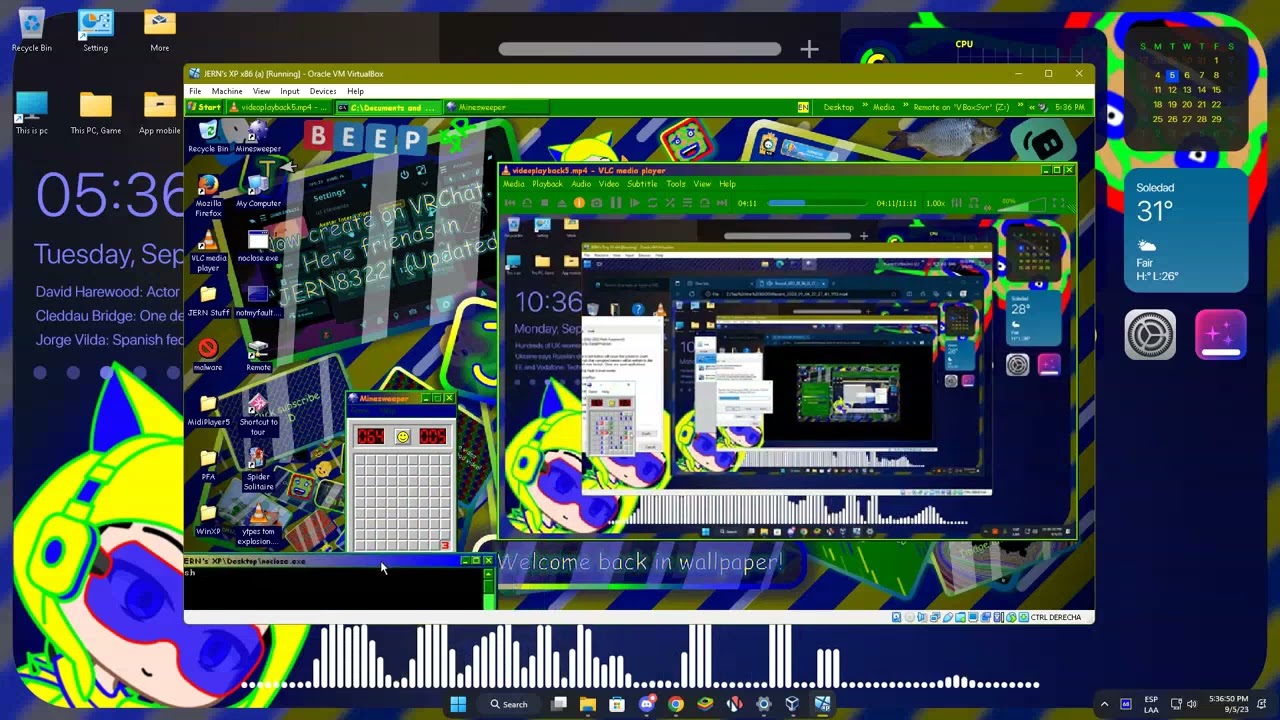Viewport: 1280px width, 720px height.
Task: Open the Windows Start button on taskbar
Action: pyautogui.click(x=458, y=704)
